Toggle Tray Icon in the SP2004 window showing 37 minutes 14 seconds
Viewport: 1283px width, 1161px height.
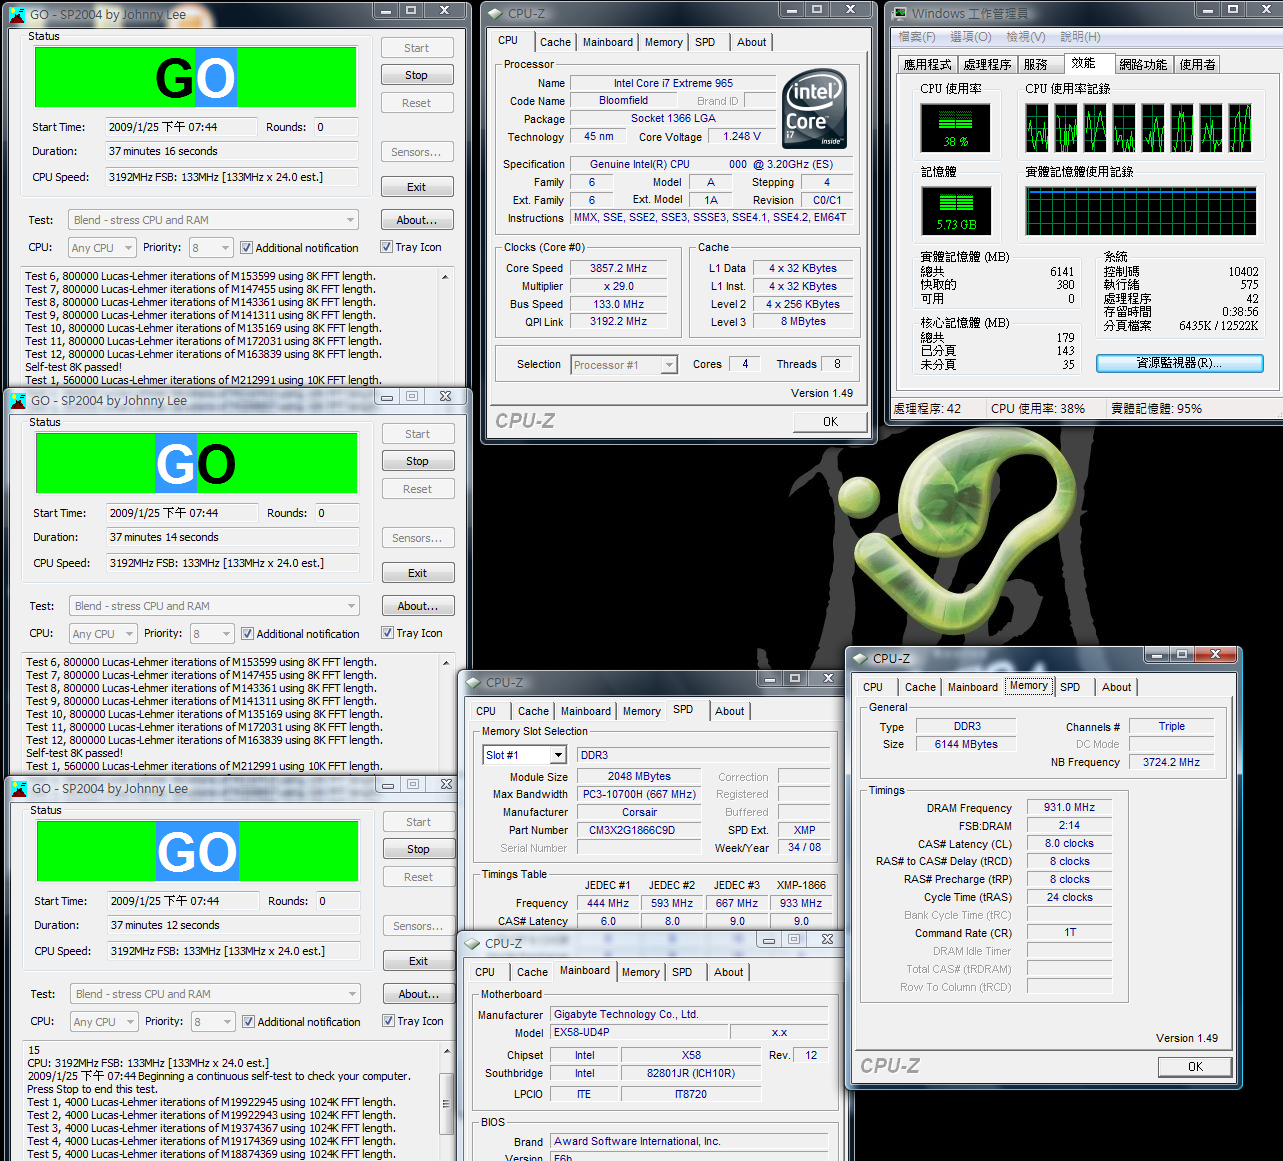tap(387, 633)
